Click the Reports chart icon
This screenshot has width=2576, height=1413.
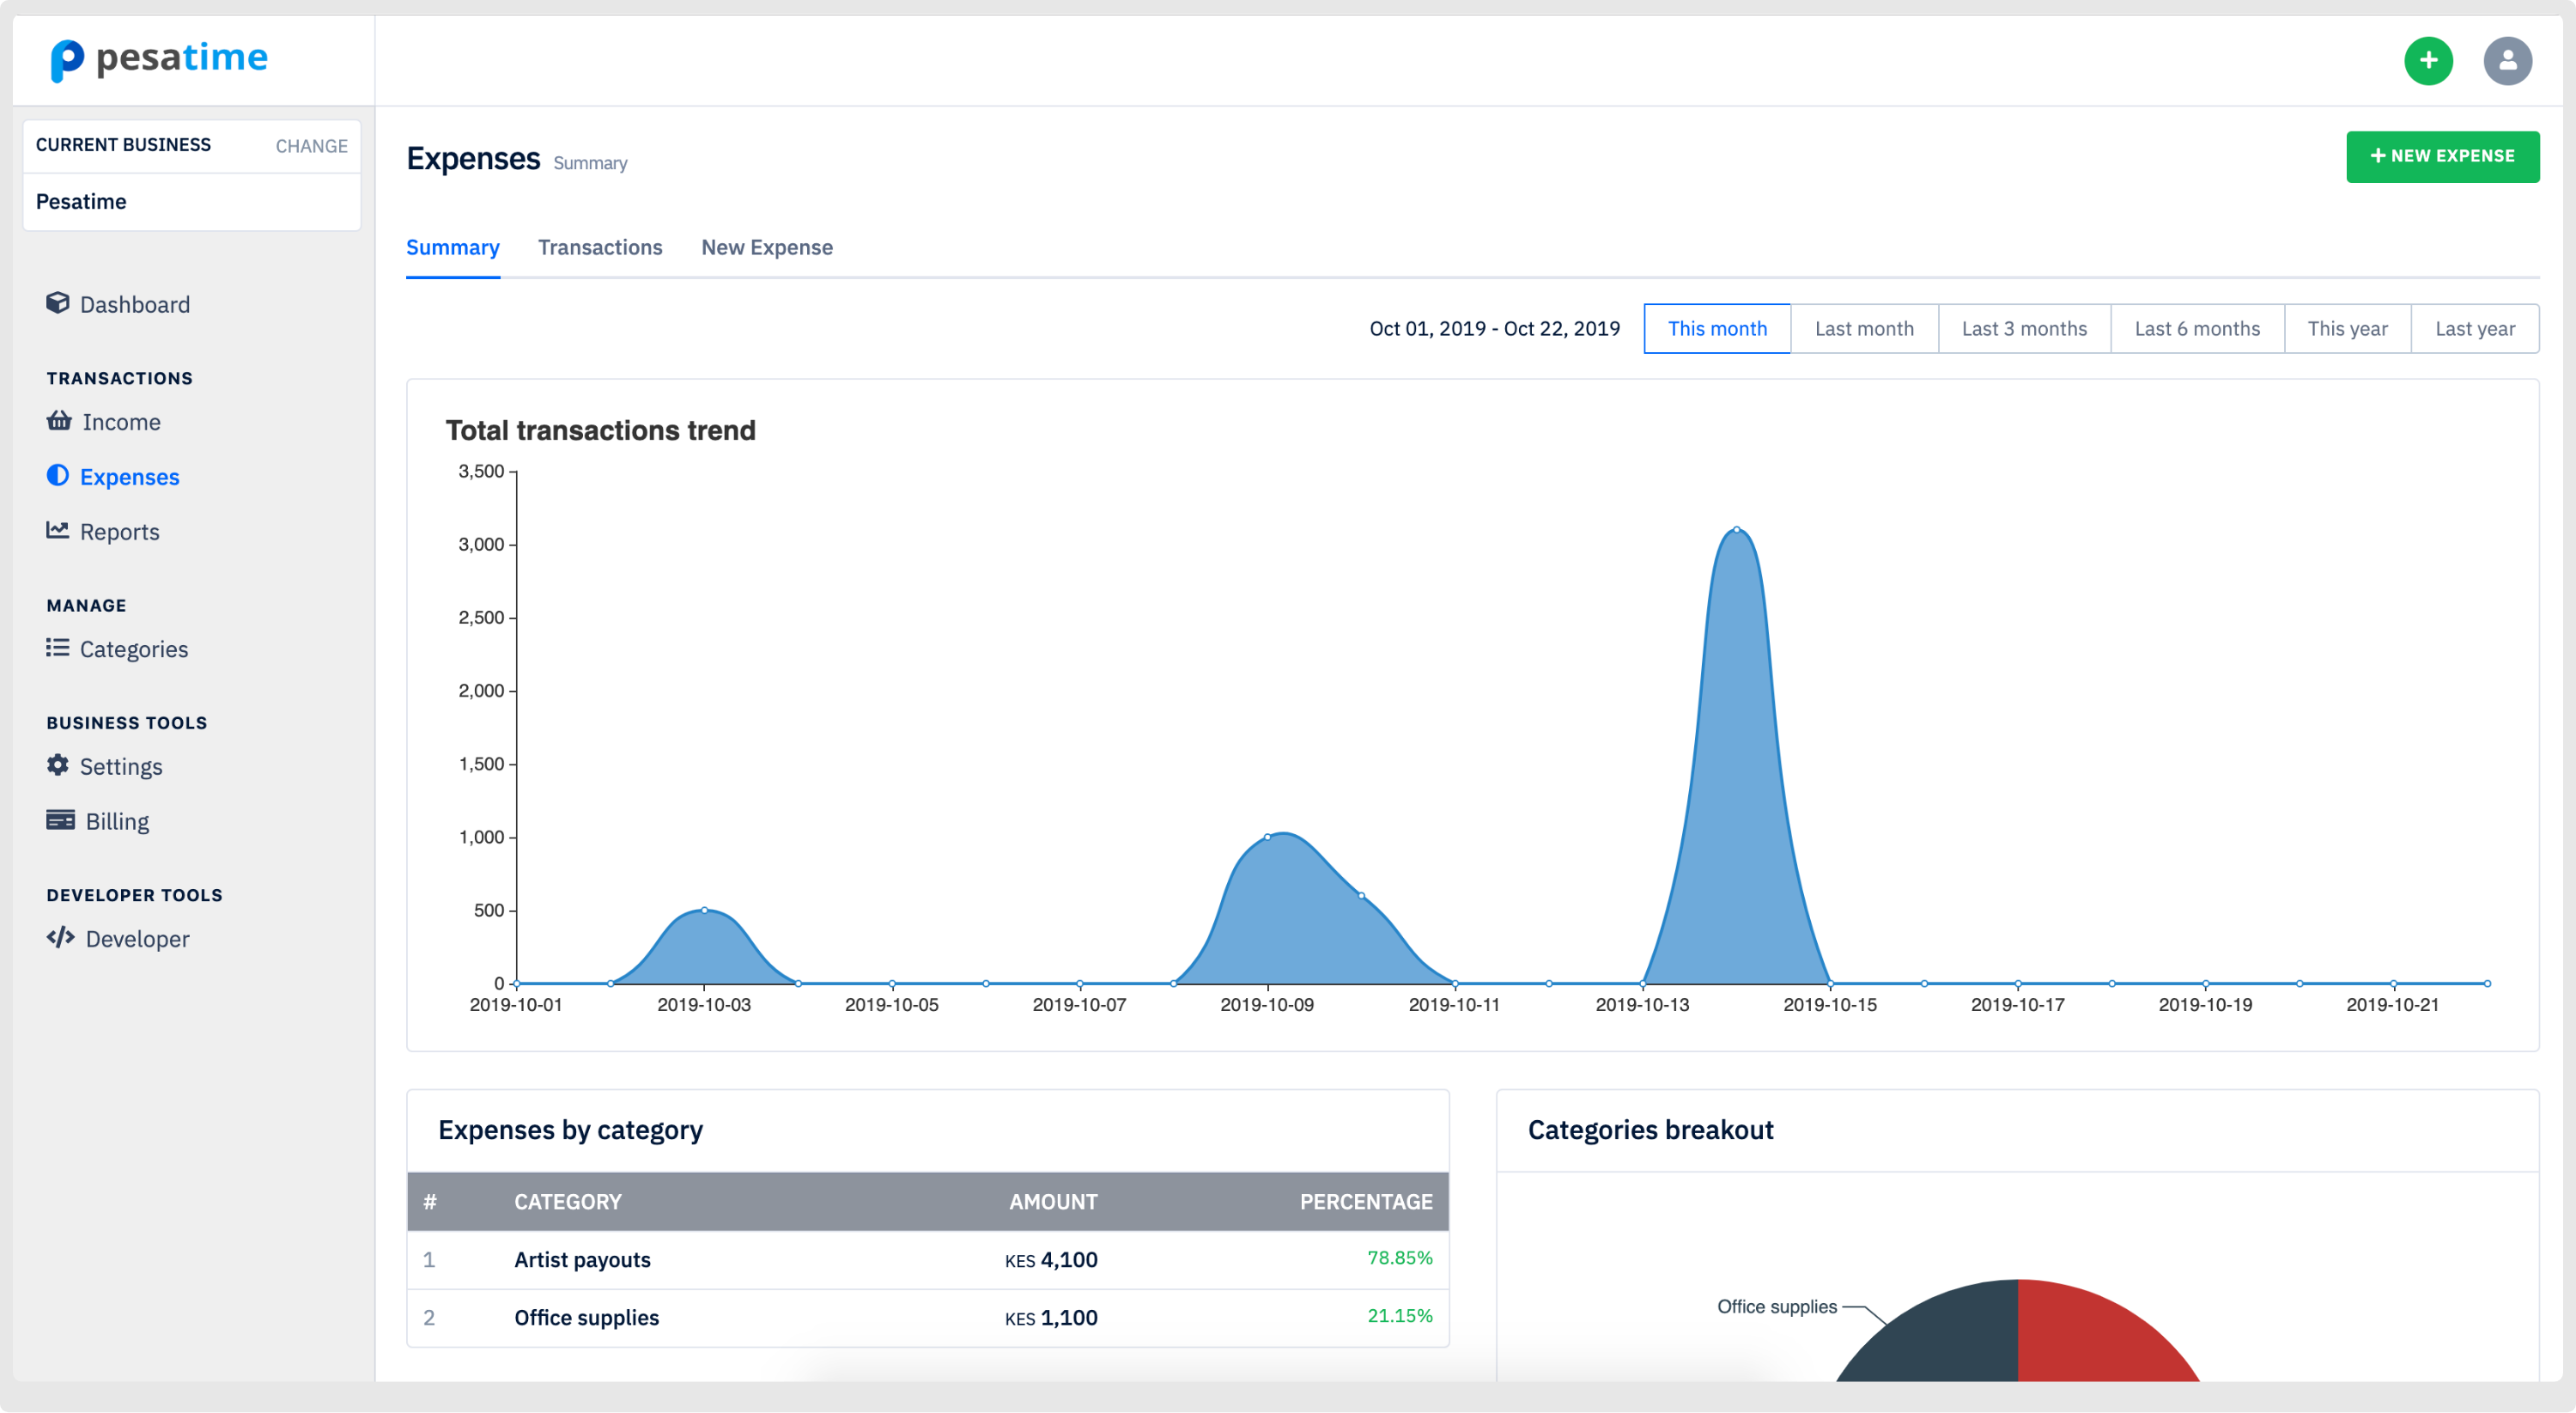pyautogui.click(x=58, y=530)
